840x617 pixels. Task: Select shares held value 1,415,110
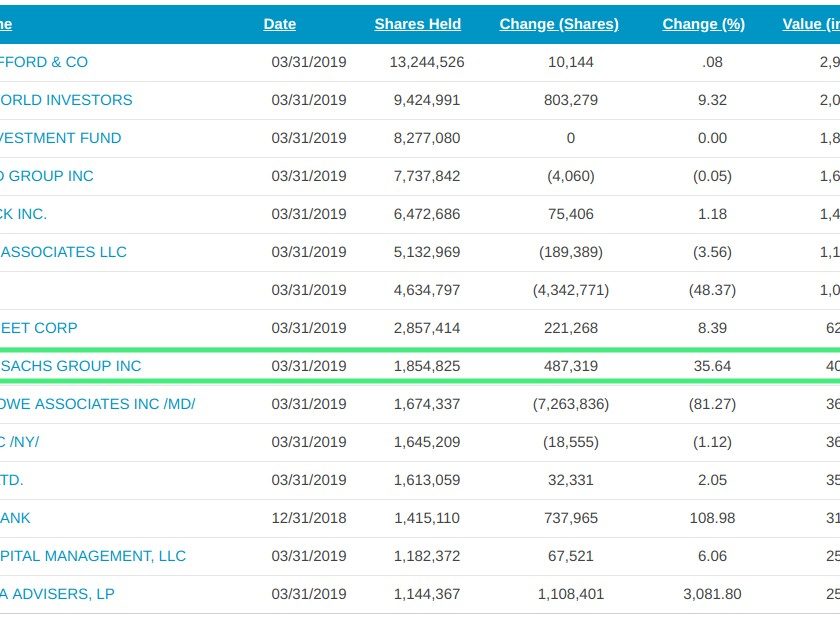pos(427,518)
